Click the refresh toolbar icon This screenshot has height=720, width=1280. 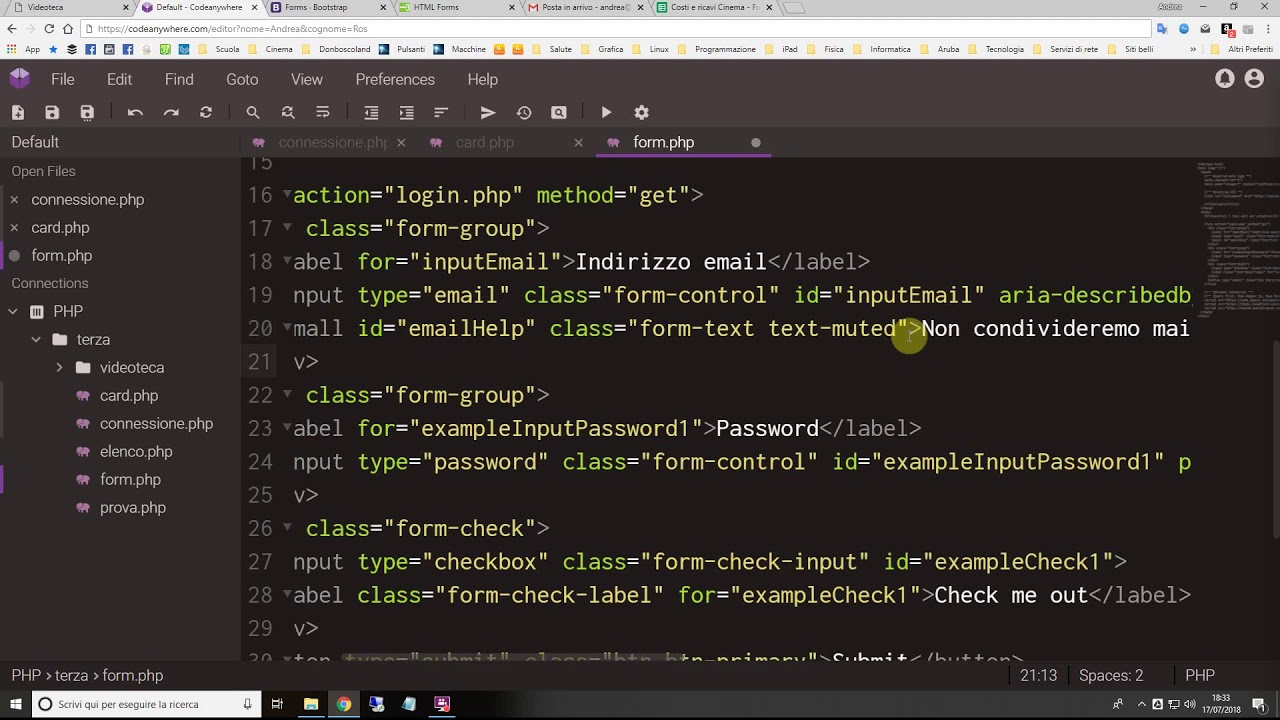pyautogui.click(x=206, y=113)
